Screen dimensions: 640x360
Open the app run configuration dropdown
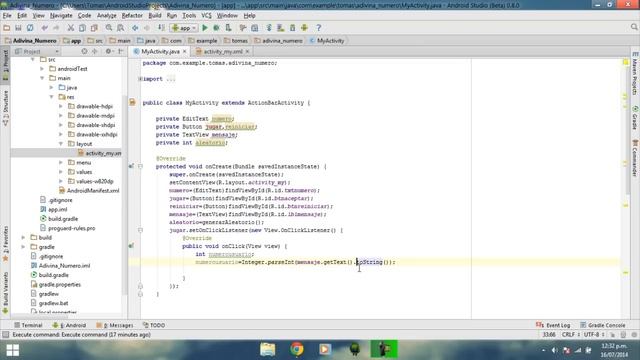click(x=184, y=28)
